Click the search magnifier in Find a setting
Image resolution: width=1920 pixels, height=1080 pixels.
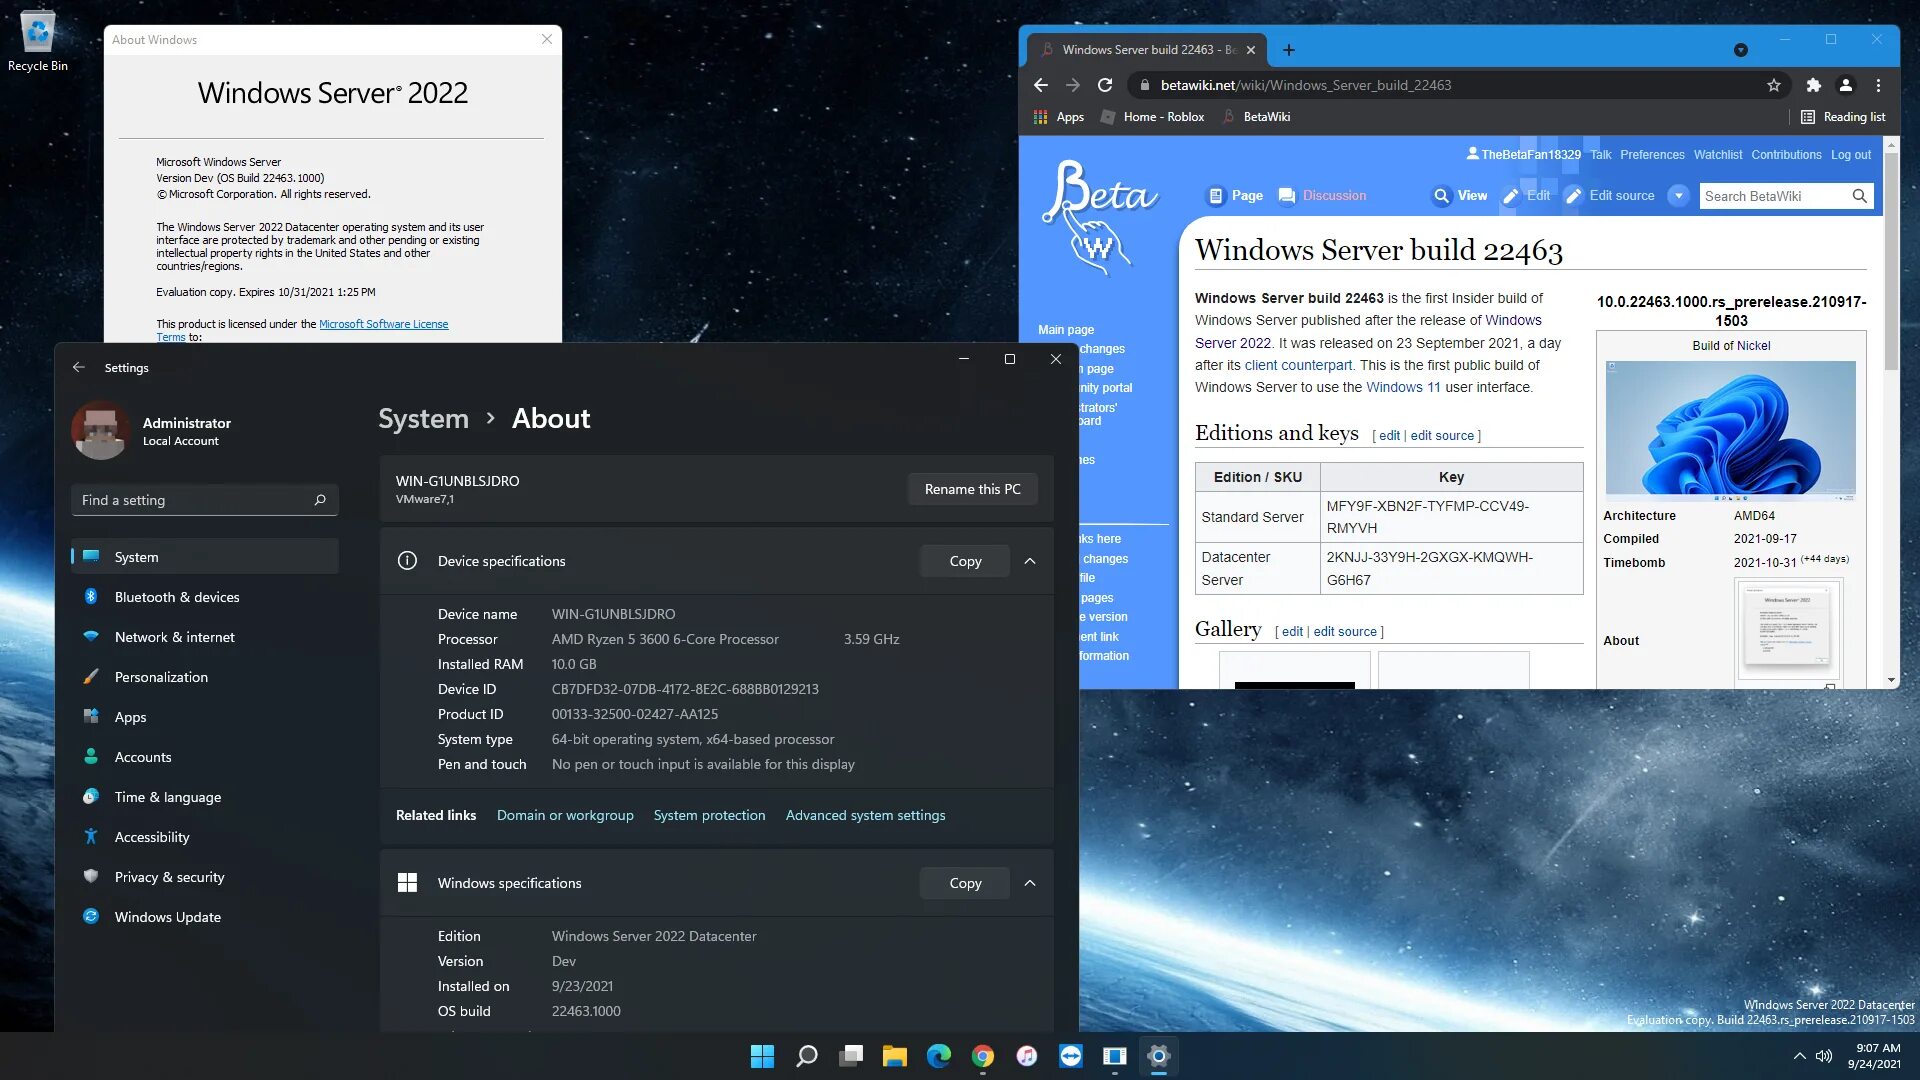point(320,500)
